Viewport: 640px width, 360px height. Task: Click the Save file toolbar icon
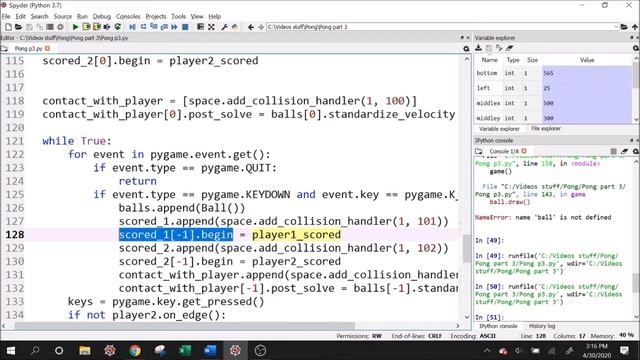click(x=29, y=27)
